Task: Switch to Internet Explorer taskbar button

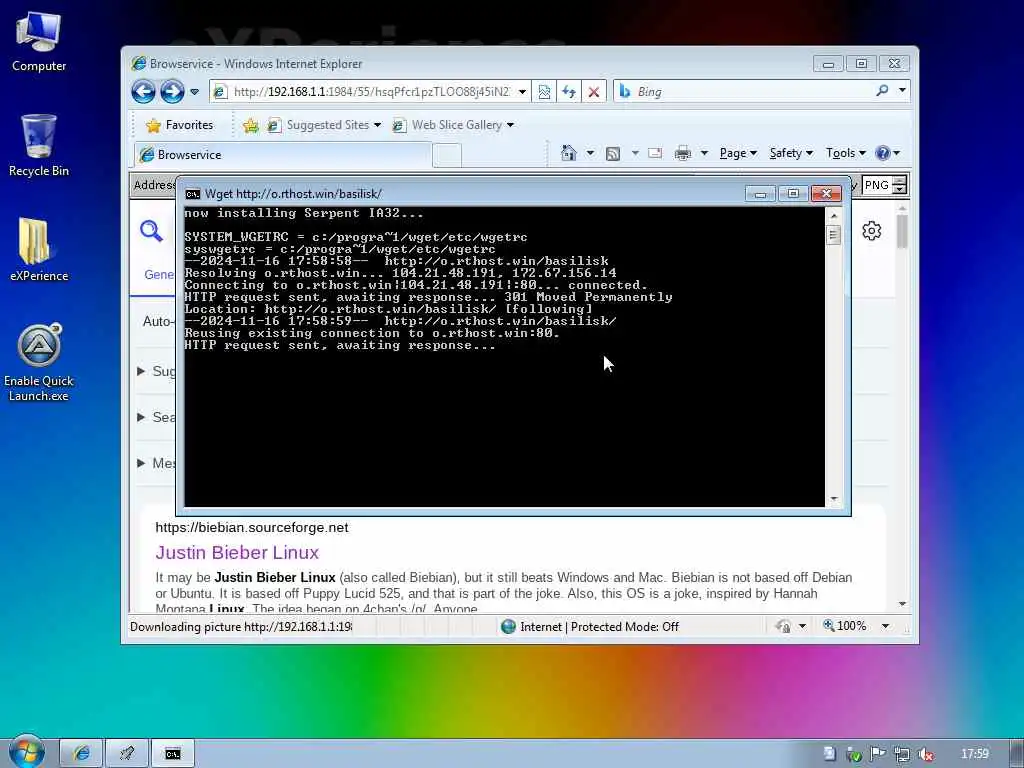Action: (x=81, y=754)
